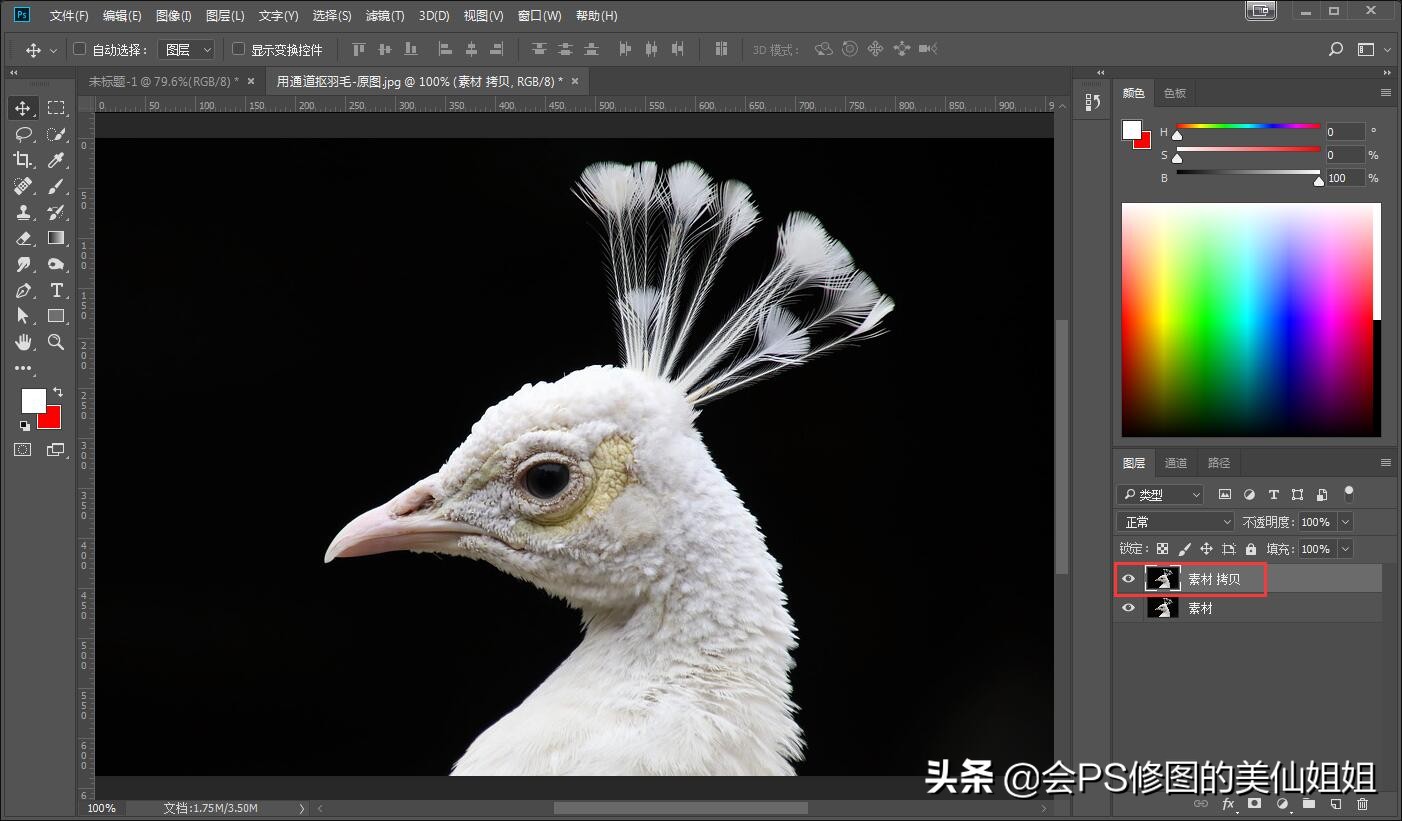
Task: Select the Hand tool
Action: click(x=23, y=342)
